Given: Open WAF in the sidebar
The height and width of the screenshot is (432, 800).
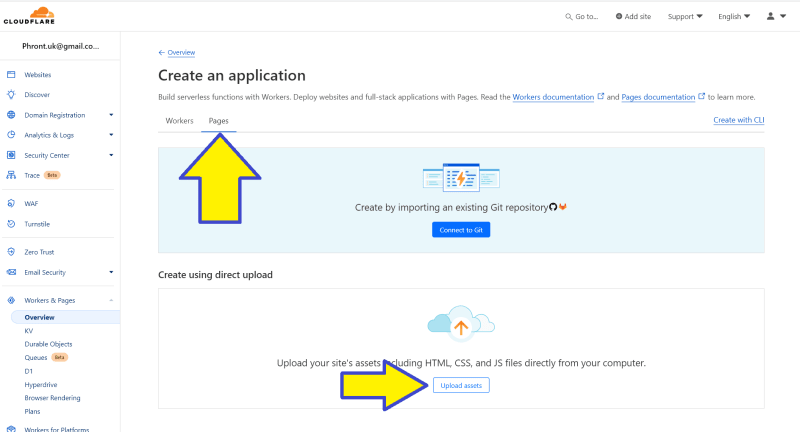Looking at the screenshot, I should [x=31, y=204].
